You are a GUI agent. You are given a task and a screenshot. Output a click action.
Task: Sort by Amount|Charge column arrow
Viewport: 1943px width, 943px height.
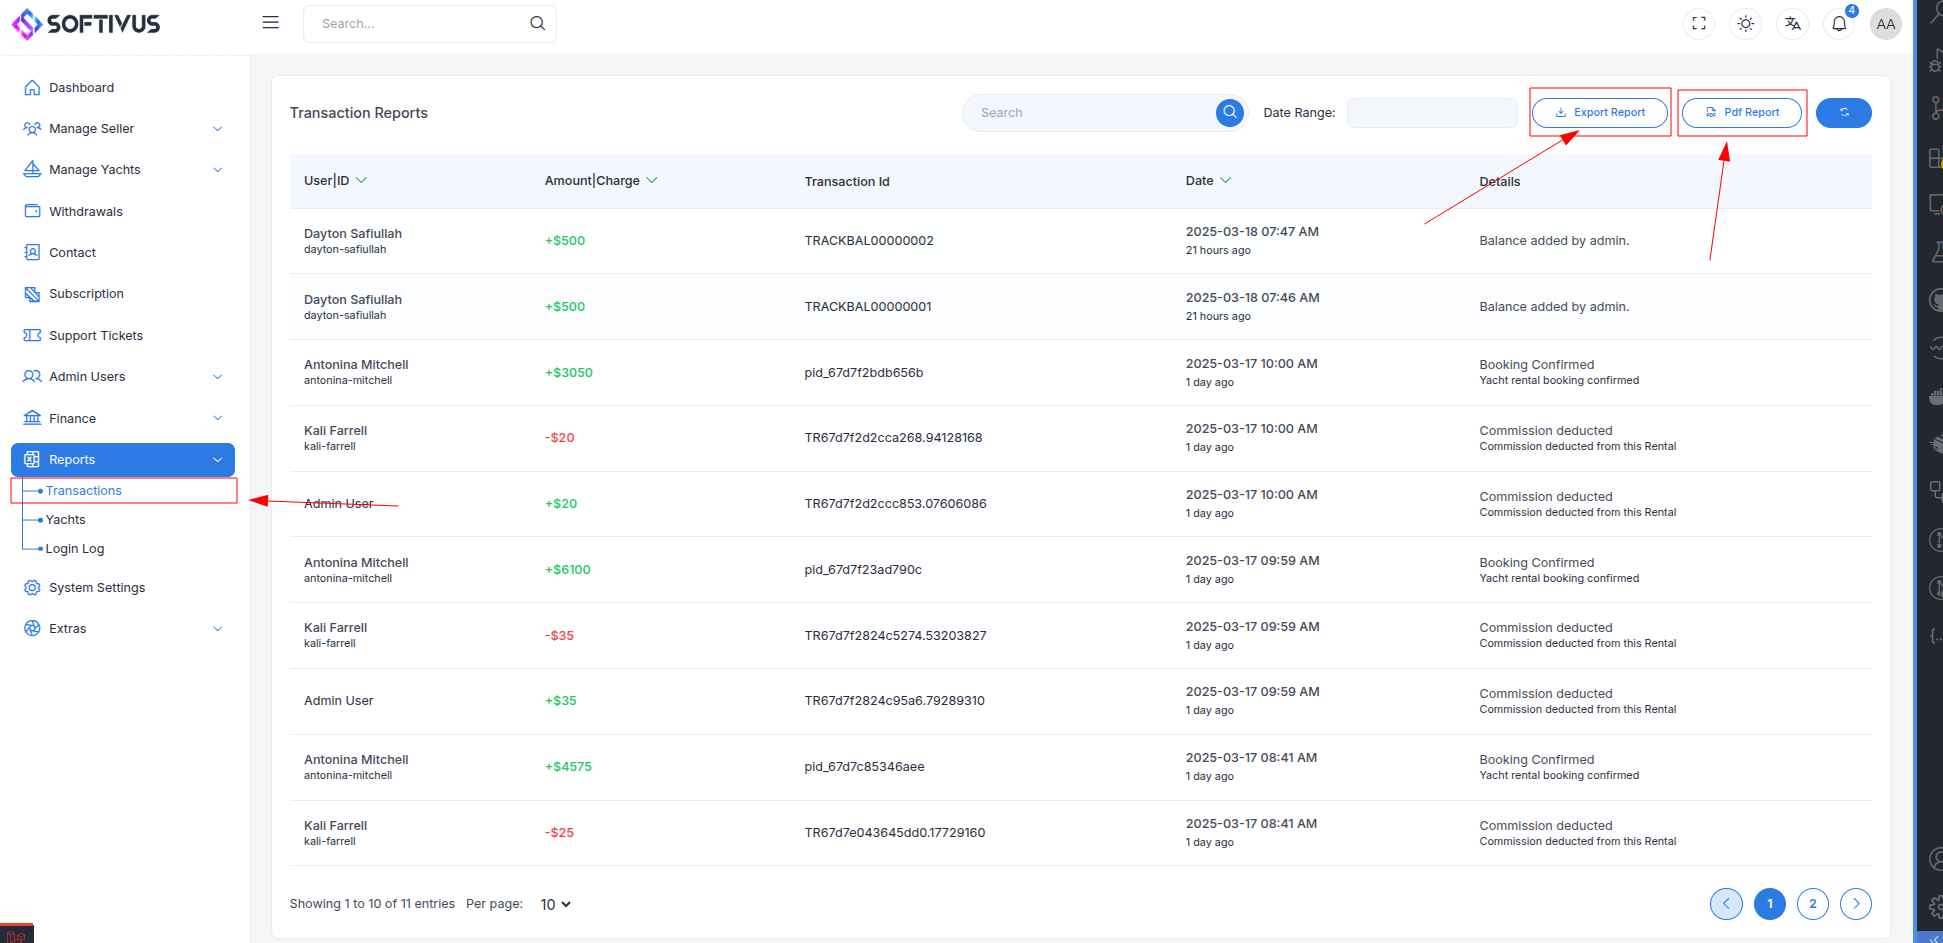click(652, 180)
